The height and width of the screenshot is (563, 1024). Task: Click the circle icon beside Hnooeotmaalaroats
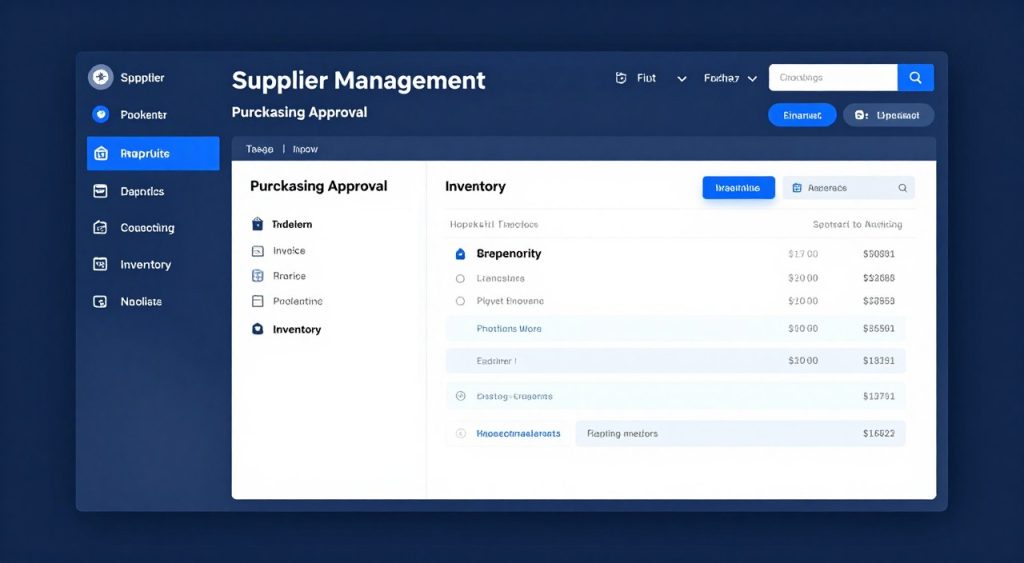(460, 433)
